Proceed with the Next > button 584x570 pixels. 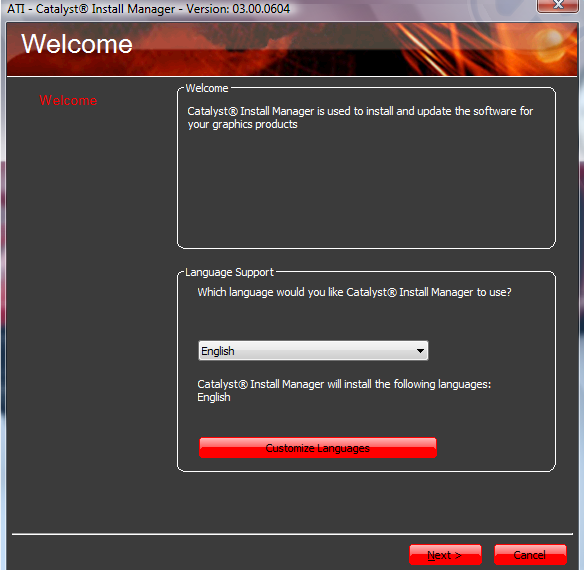tap(445, 555)
